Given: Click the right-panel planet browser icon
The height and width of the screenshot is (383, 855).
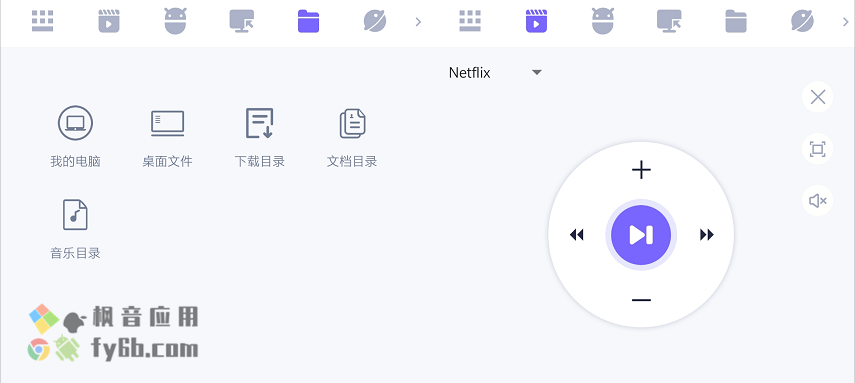Looking at the screenshot, I should [x=802, y=22].
